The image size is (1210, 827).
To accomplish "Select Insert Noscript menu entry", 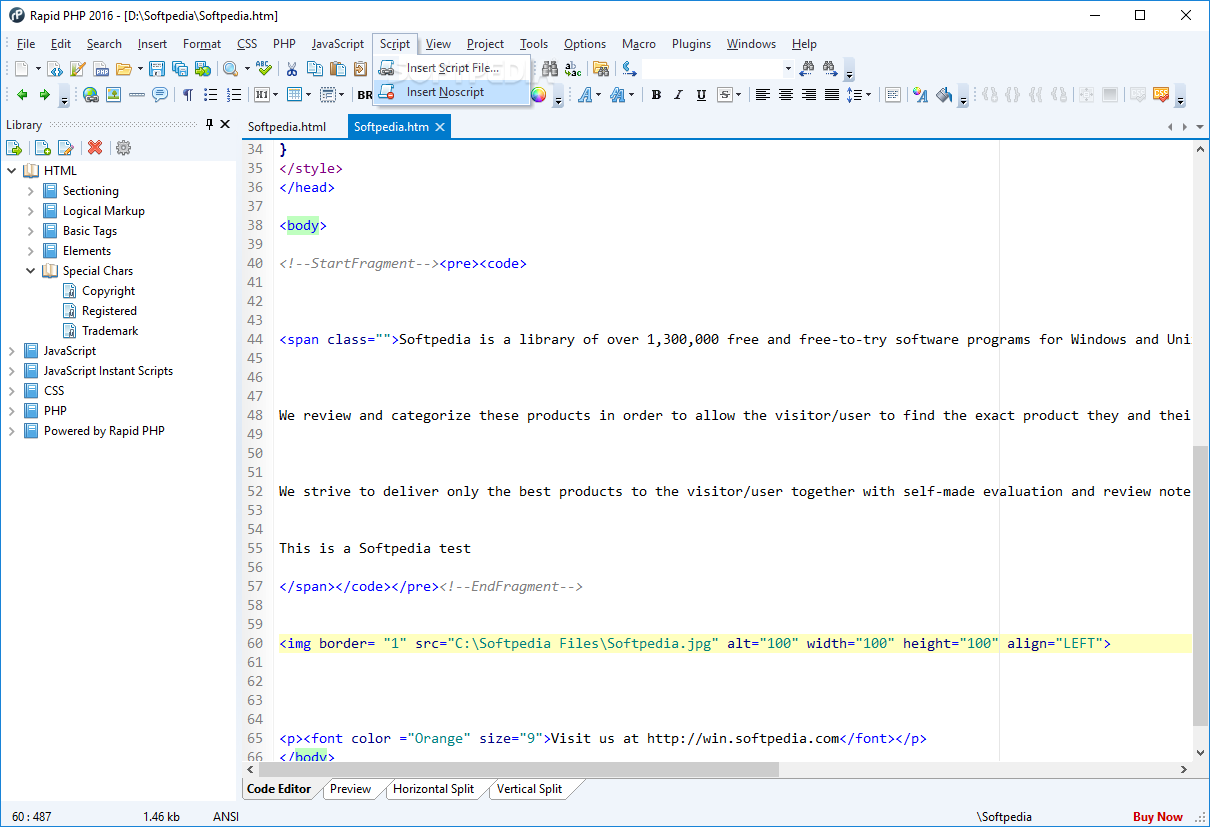I will [x=451, y=92].
